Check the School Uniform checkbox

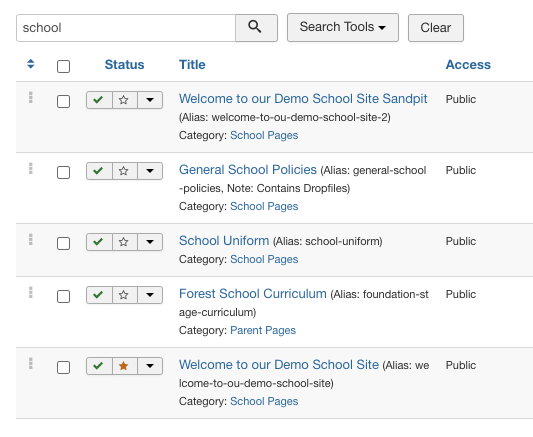pos(64,244)
